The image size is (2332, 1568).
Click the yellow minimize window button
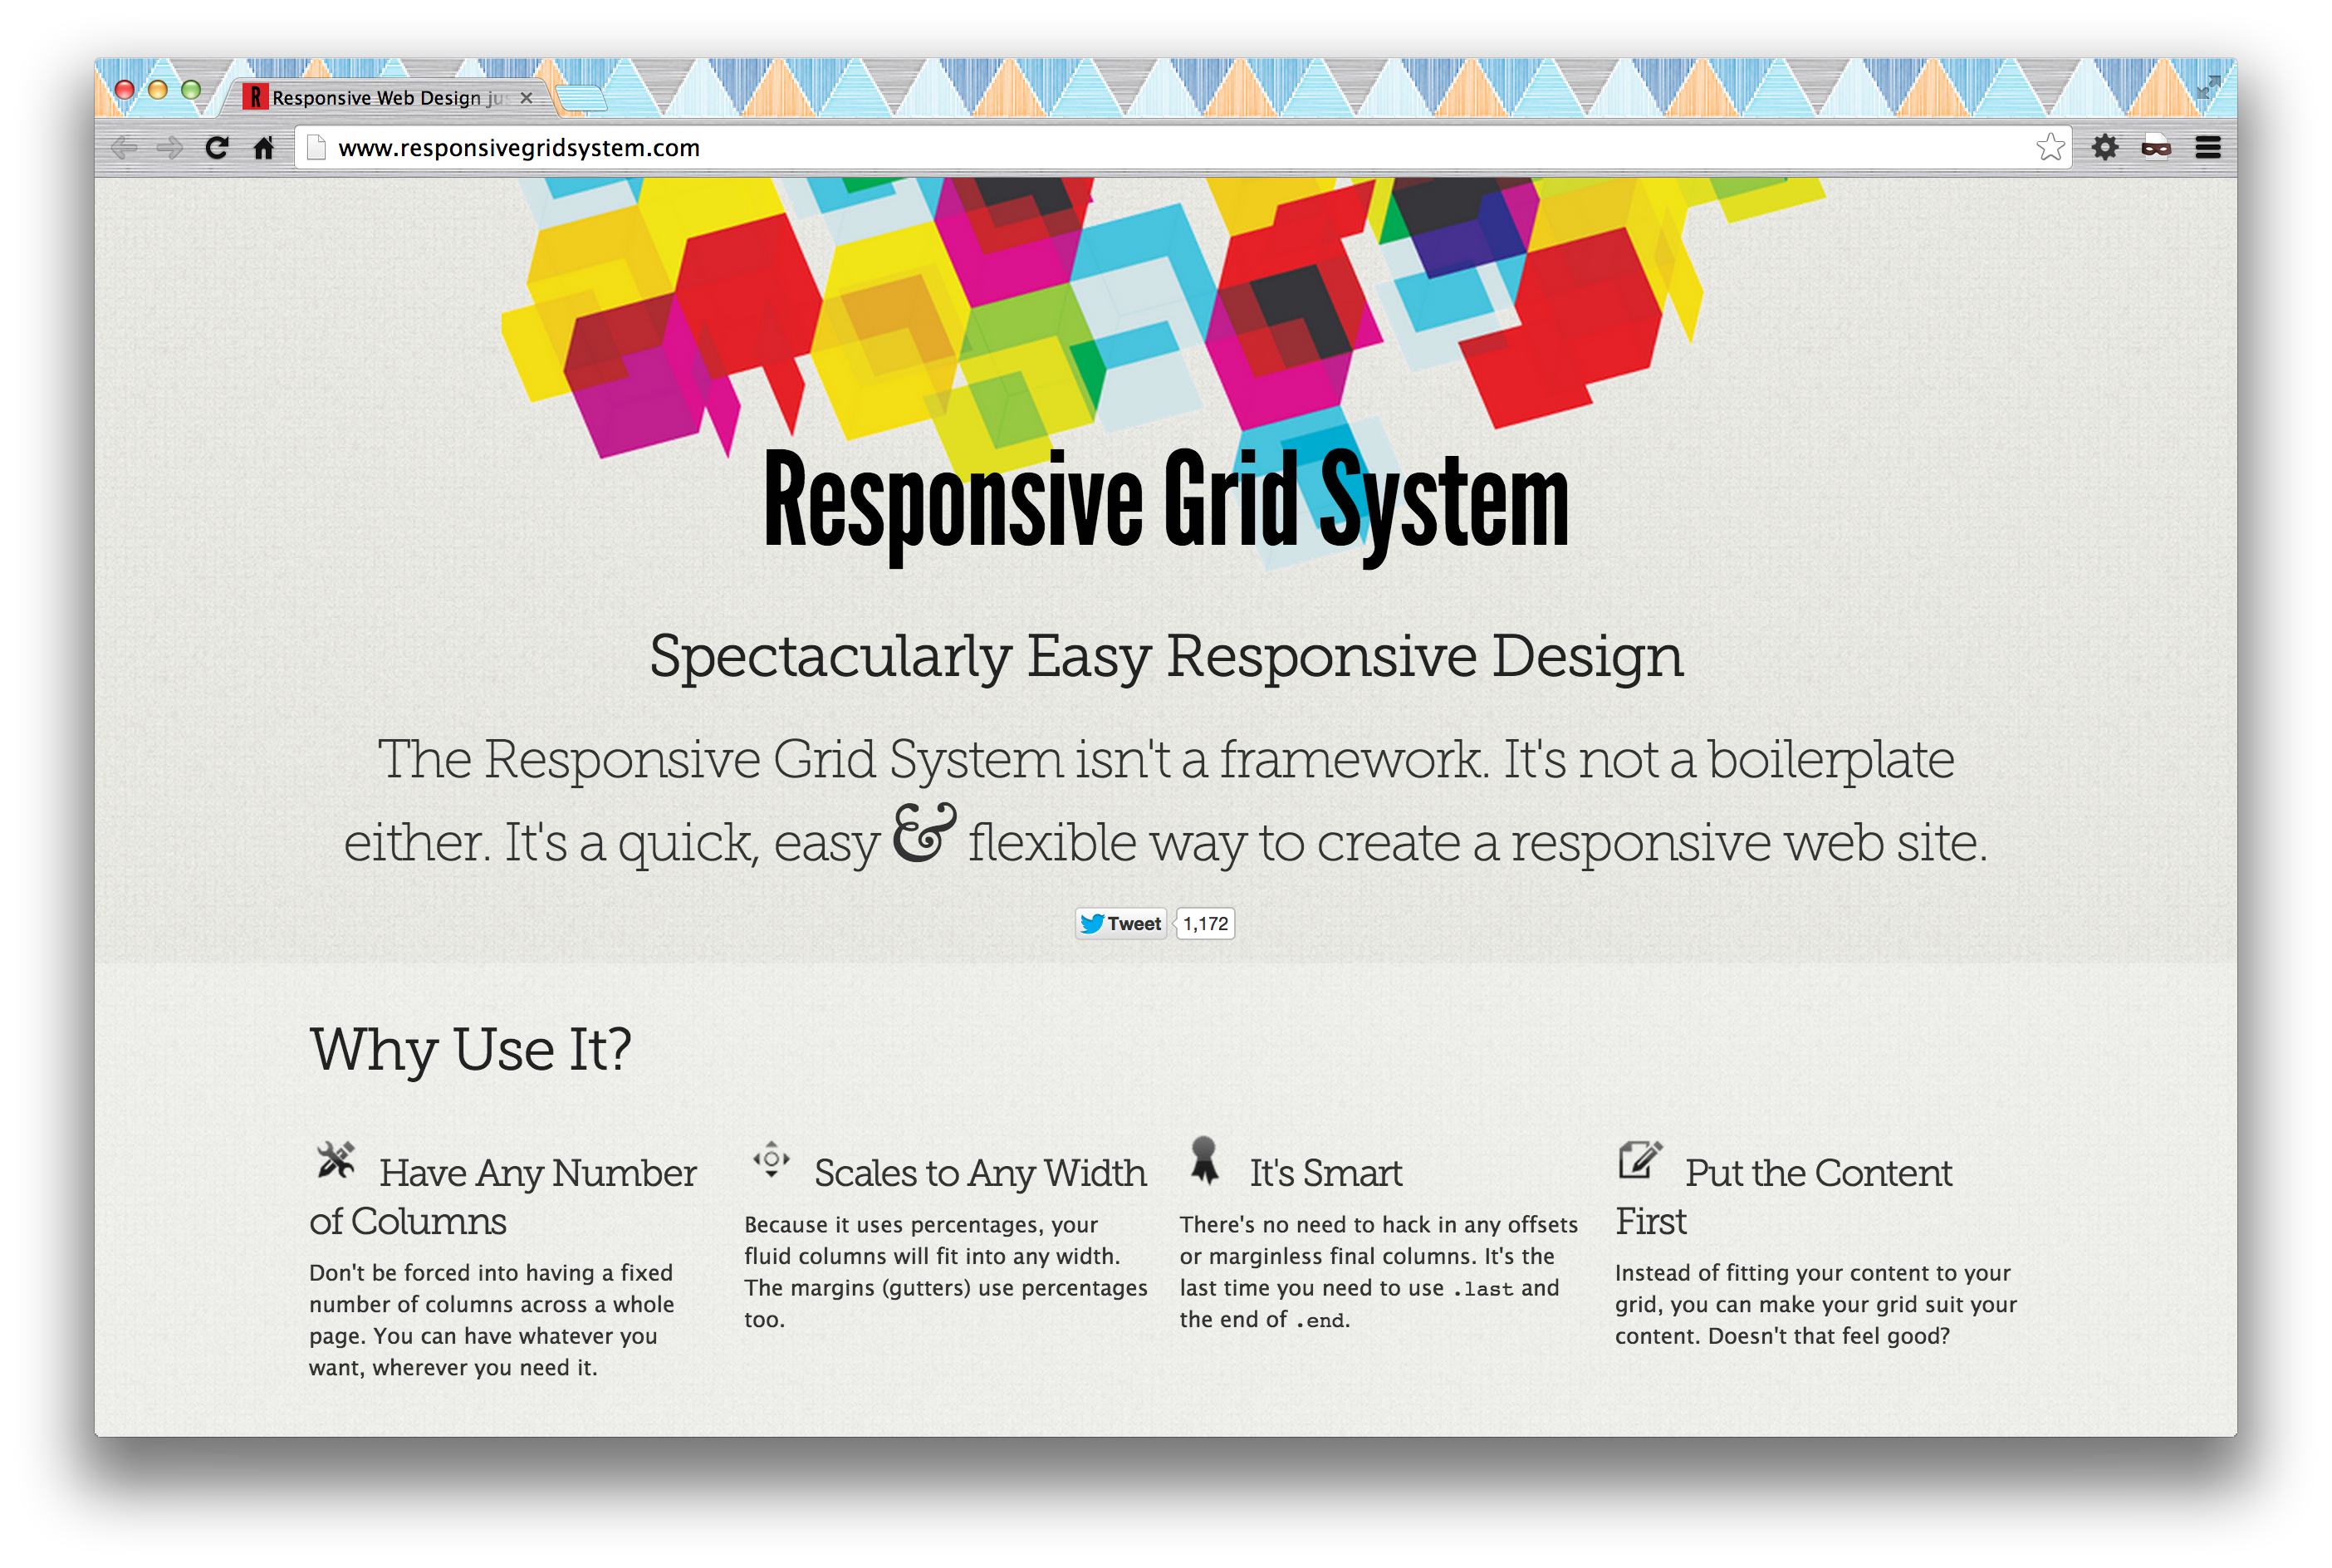pos(157,89)
